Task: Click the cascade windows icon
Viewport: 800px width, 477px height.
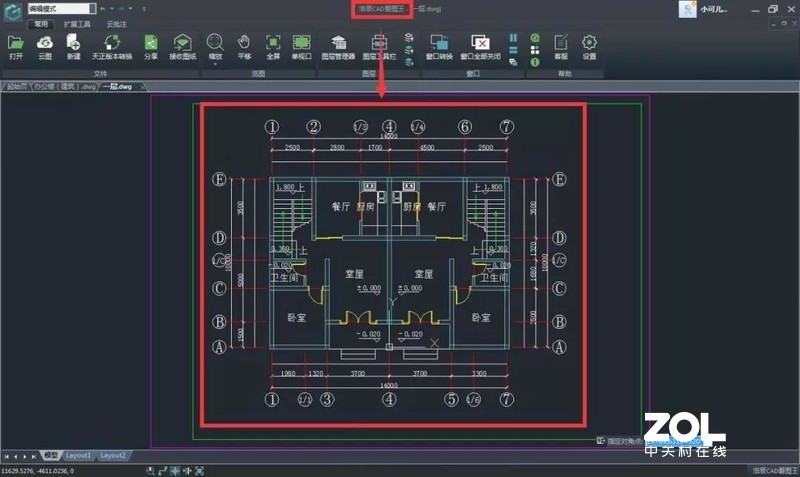Action: coord(513,62)
